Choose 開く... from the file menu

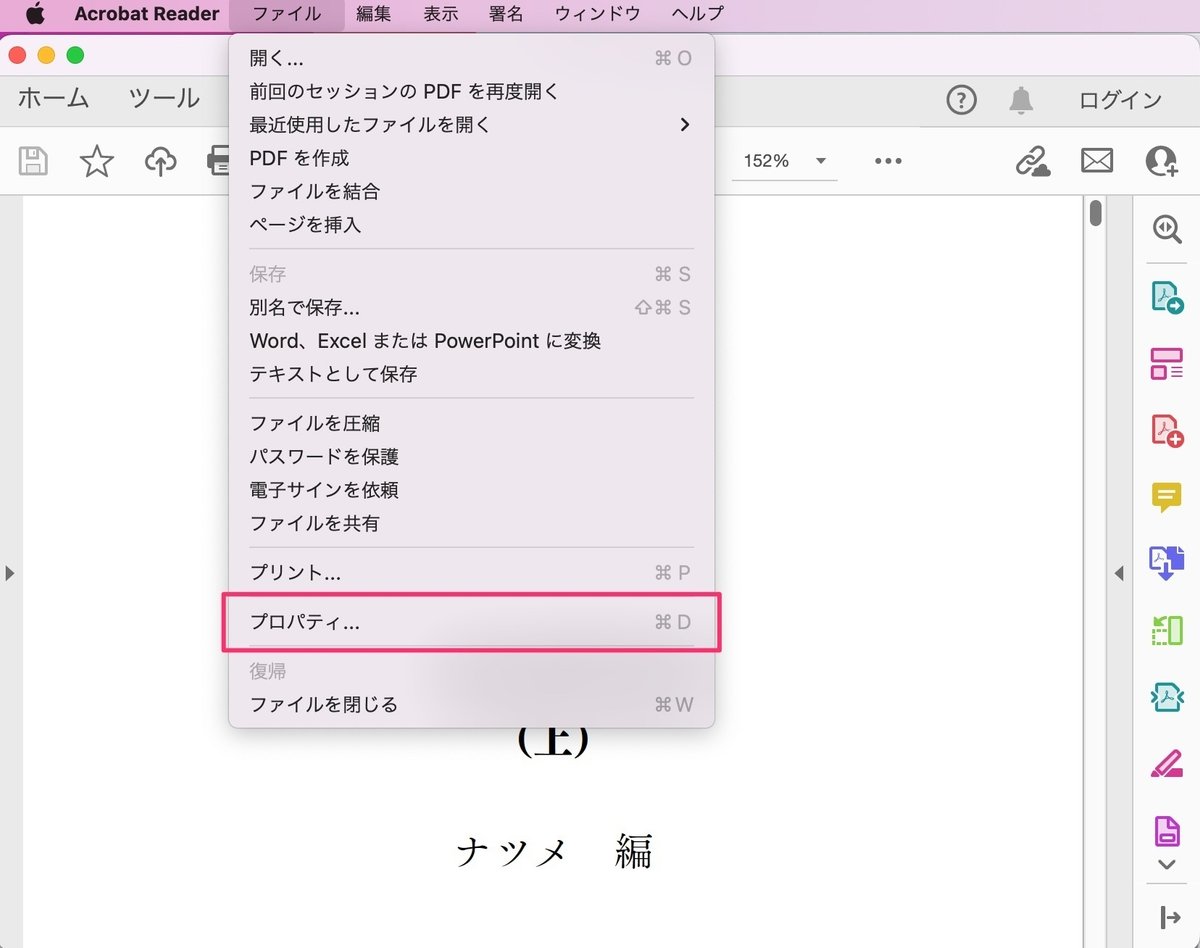pyautogui.click(x=471, y=58)
